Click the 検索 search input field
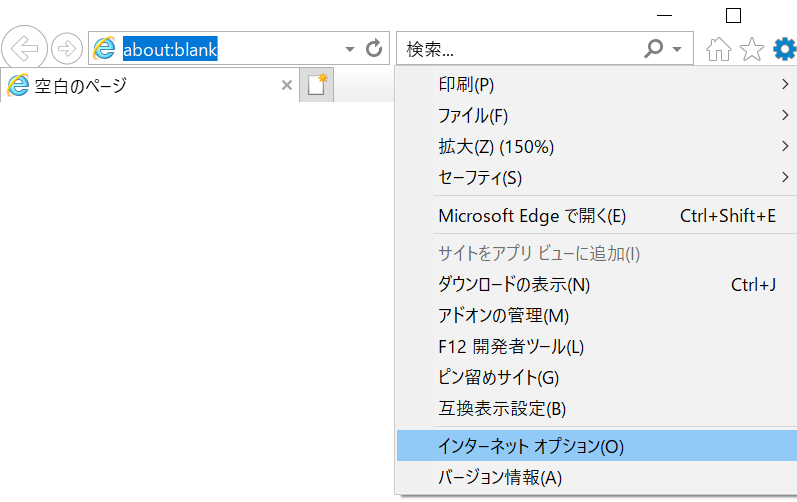Image resolution: width=797 pixels, height=502 pixels. point(520,48)
